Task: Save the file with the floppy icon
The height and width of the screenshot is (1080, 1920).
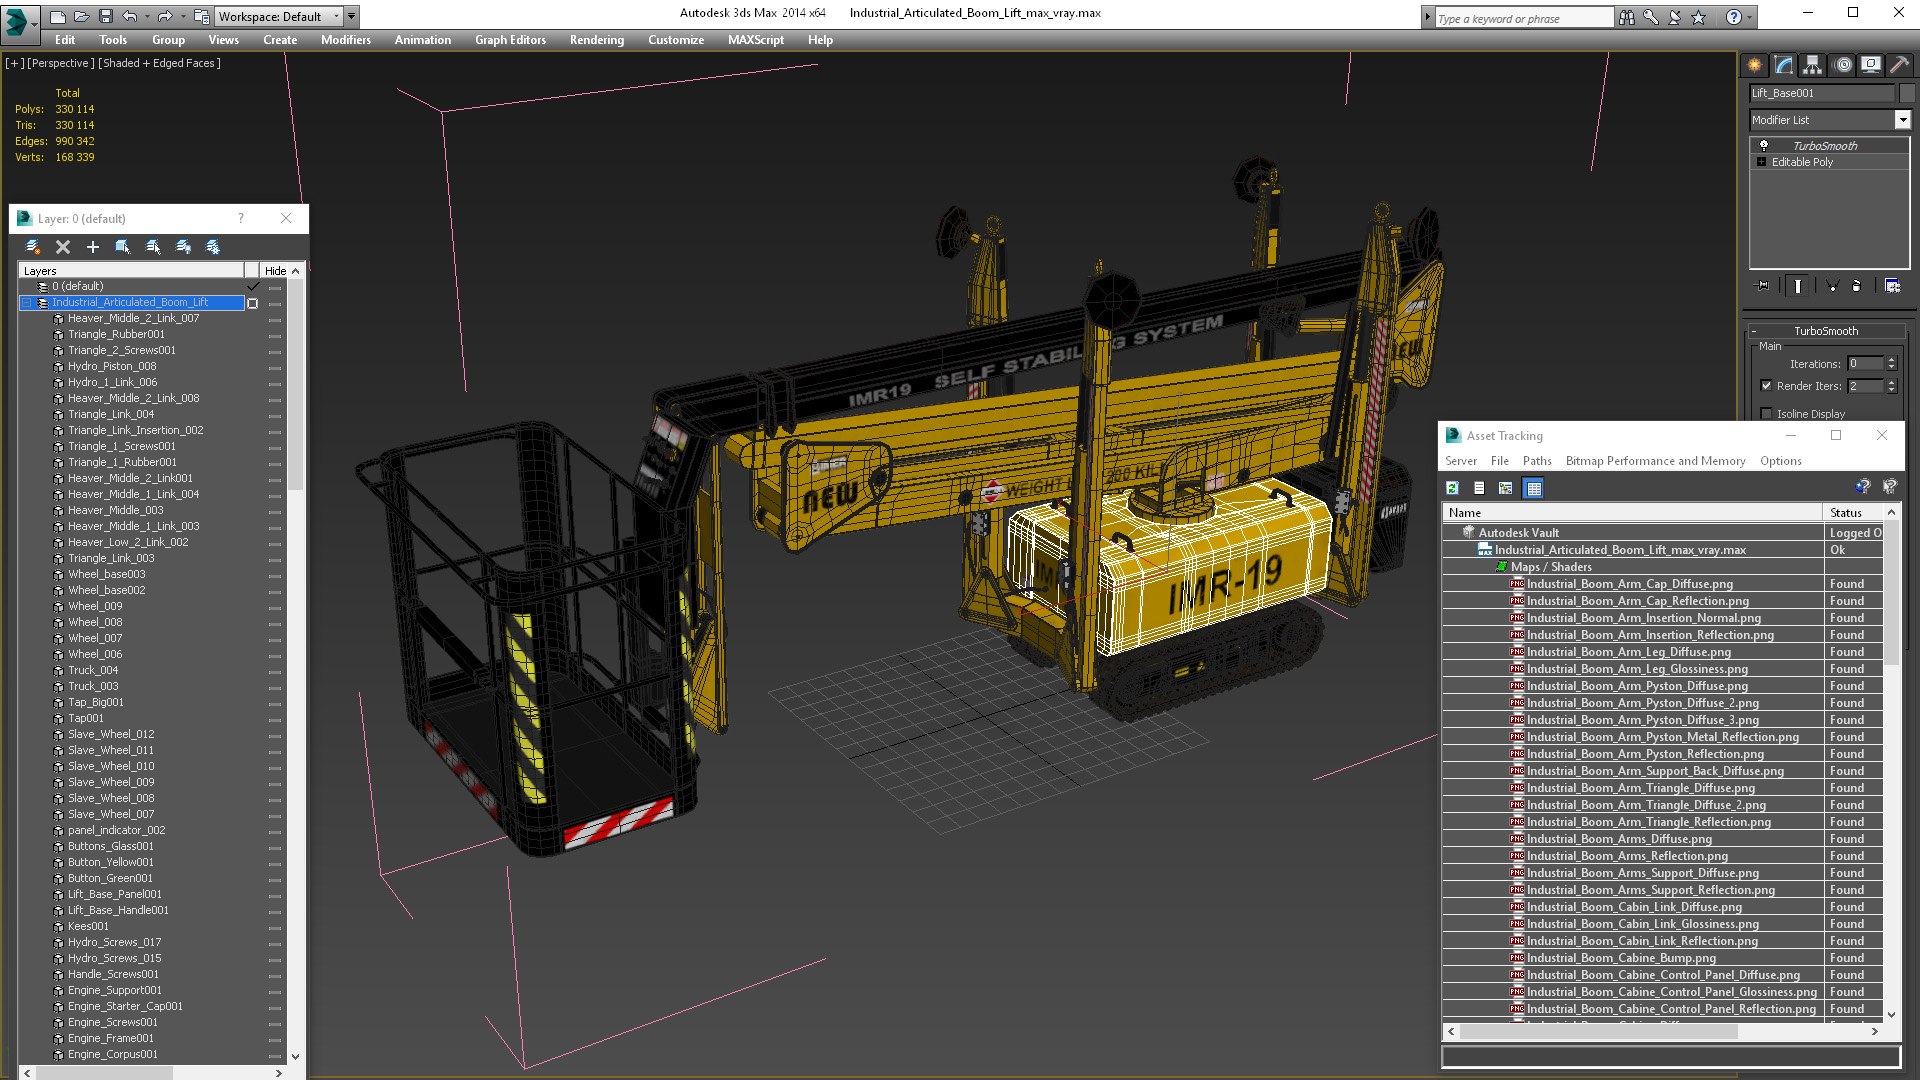Action: pos(105,16)
